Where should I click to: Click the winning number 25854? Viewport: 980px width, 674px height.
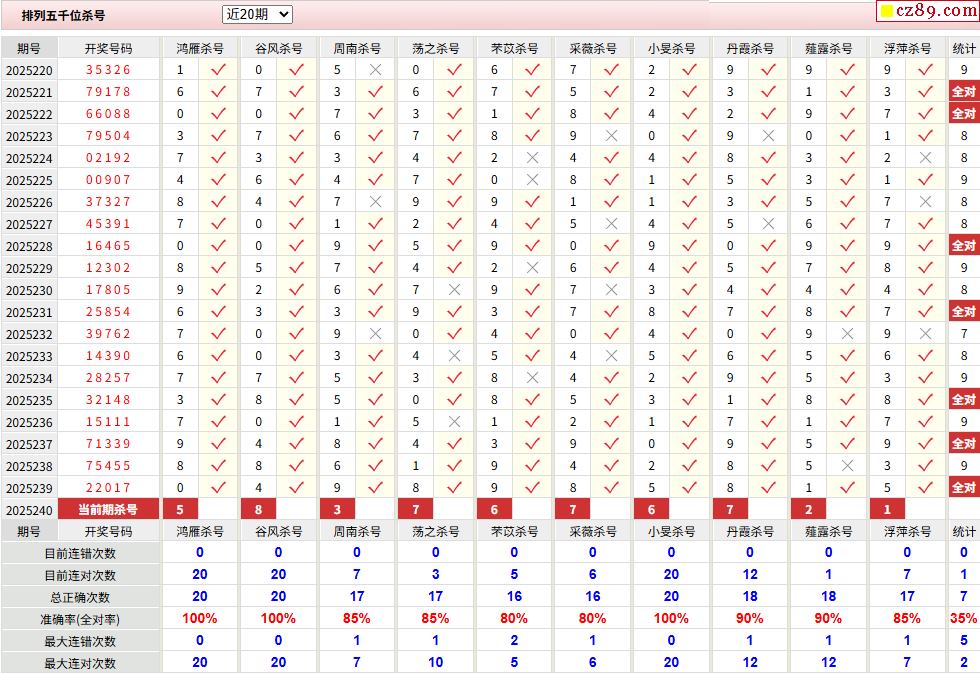[108, 312]
